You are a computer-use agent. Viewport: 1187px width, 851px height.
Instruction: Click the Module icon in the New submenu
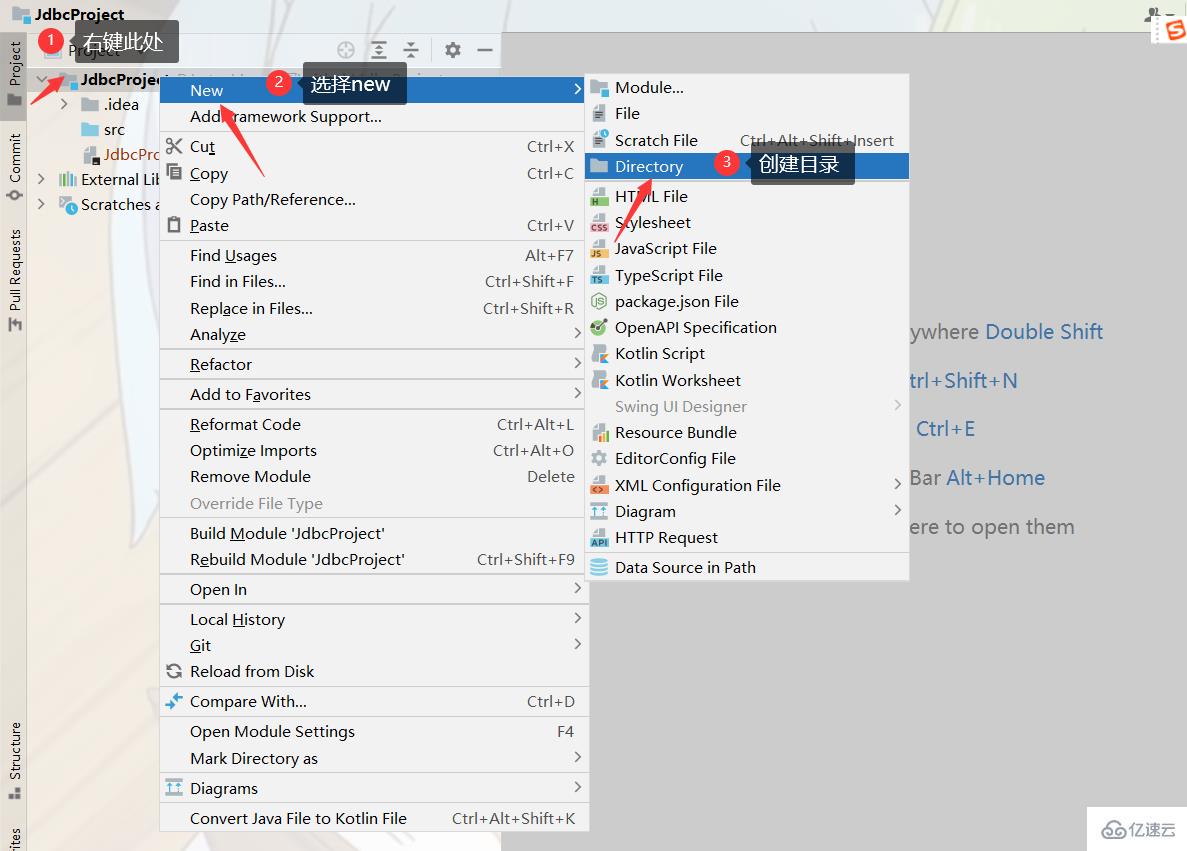(600, 88)
